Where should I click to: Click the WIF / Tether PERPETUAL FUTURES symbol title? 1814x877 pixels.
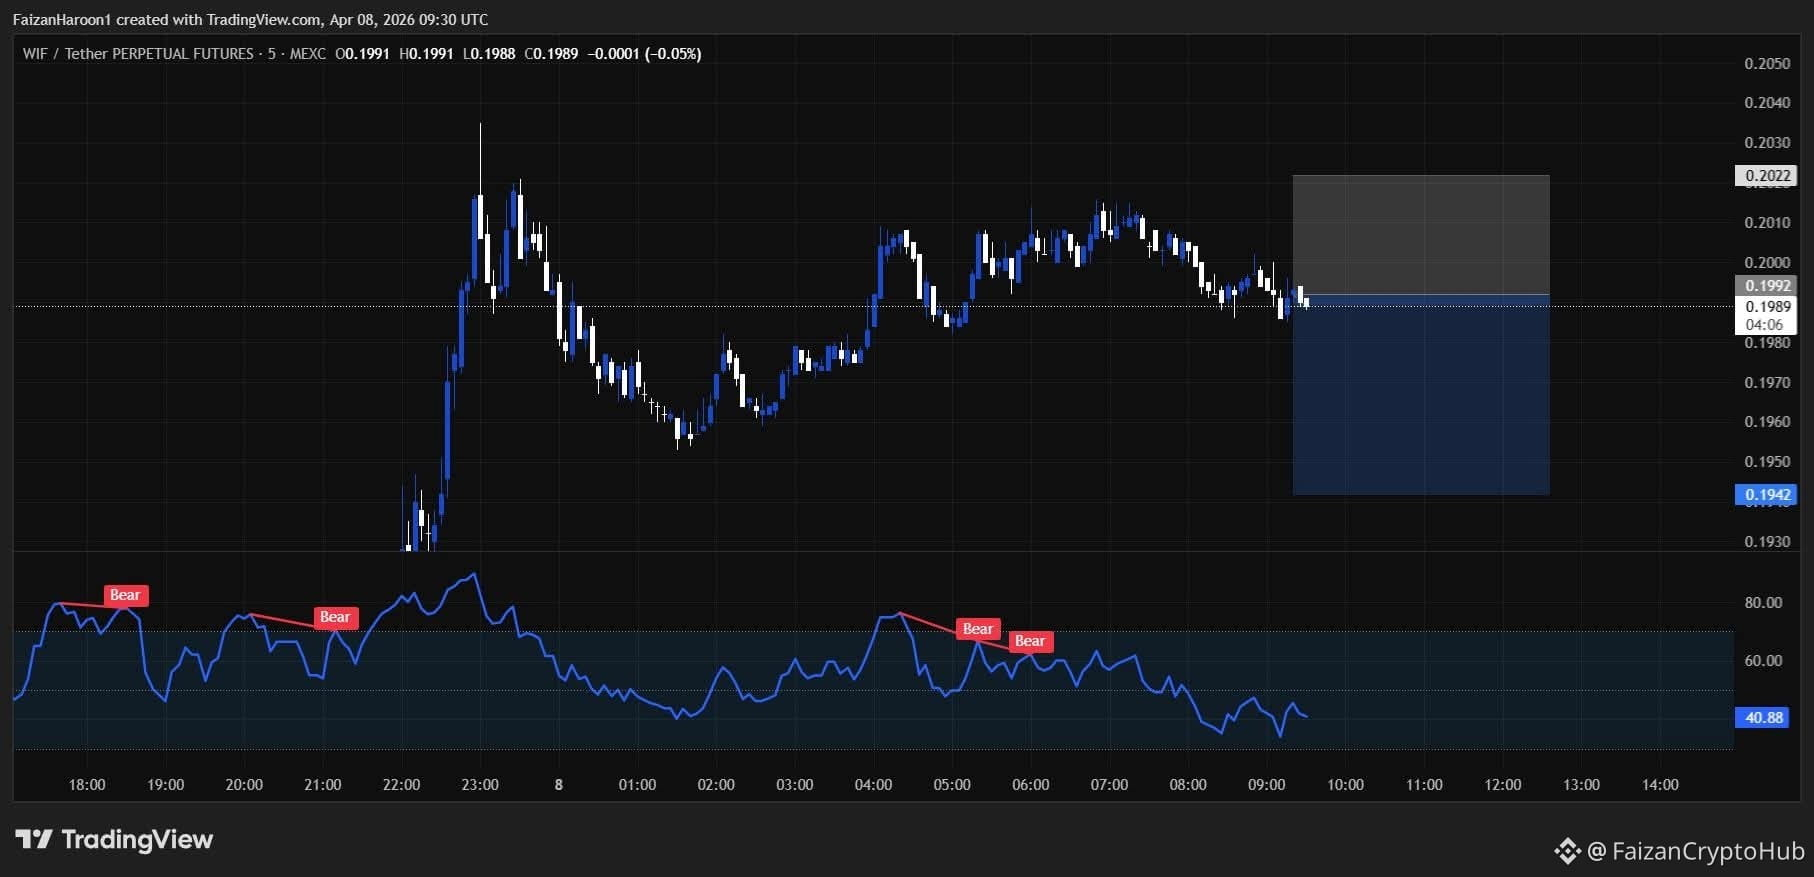138,54
